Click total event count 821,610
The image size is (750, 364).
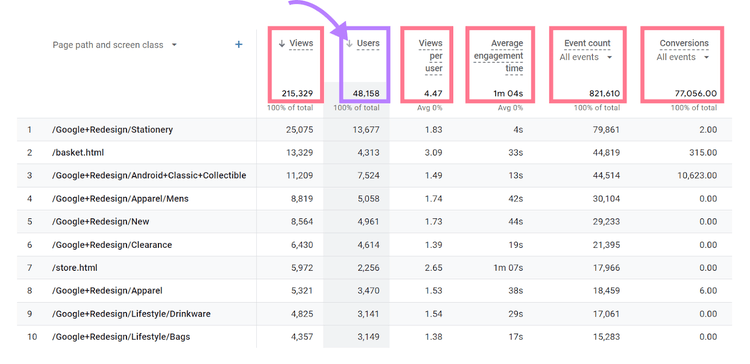pyautogui.click(x=605, y=94)
